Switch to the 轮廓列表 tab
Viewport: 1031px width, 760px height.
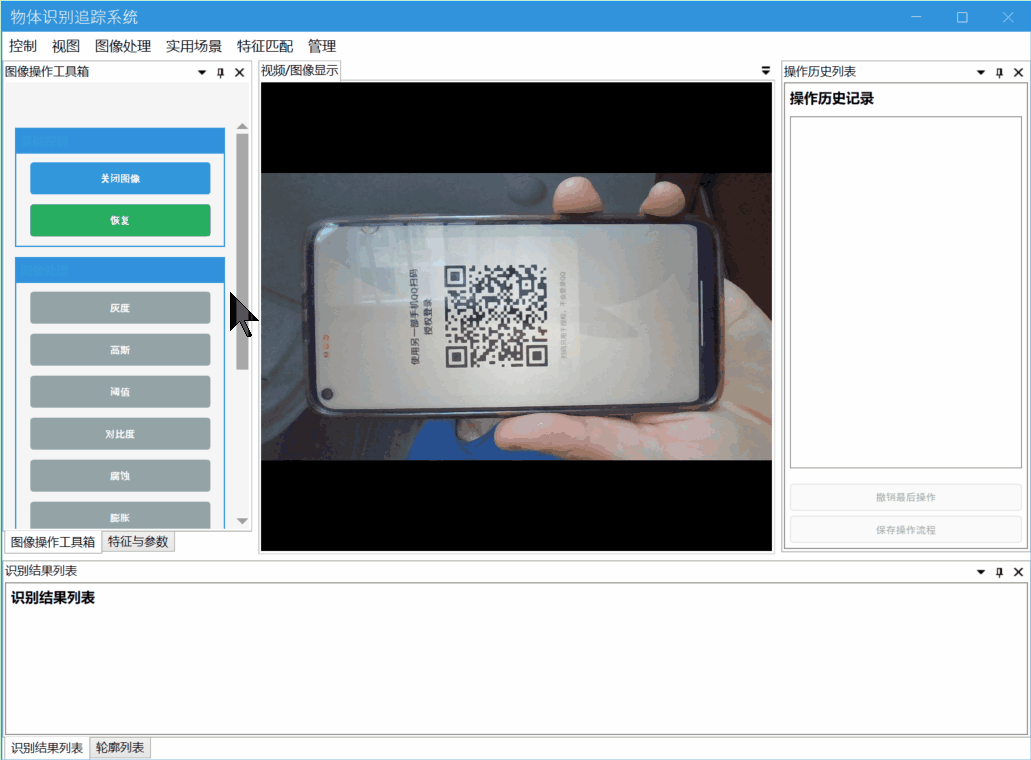tap(120, 748)
